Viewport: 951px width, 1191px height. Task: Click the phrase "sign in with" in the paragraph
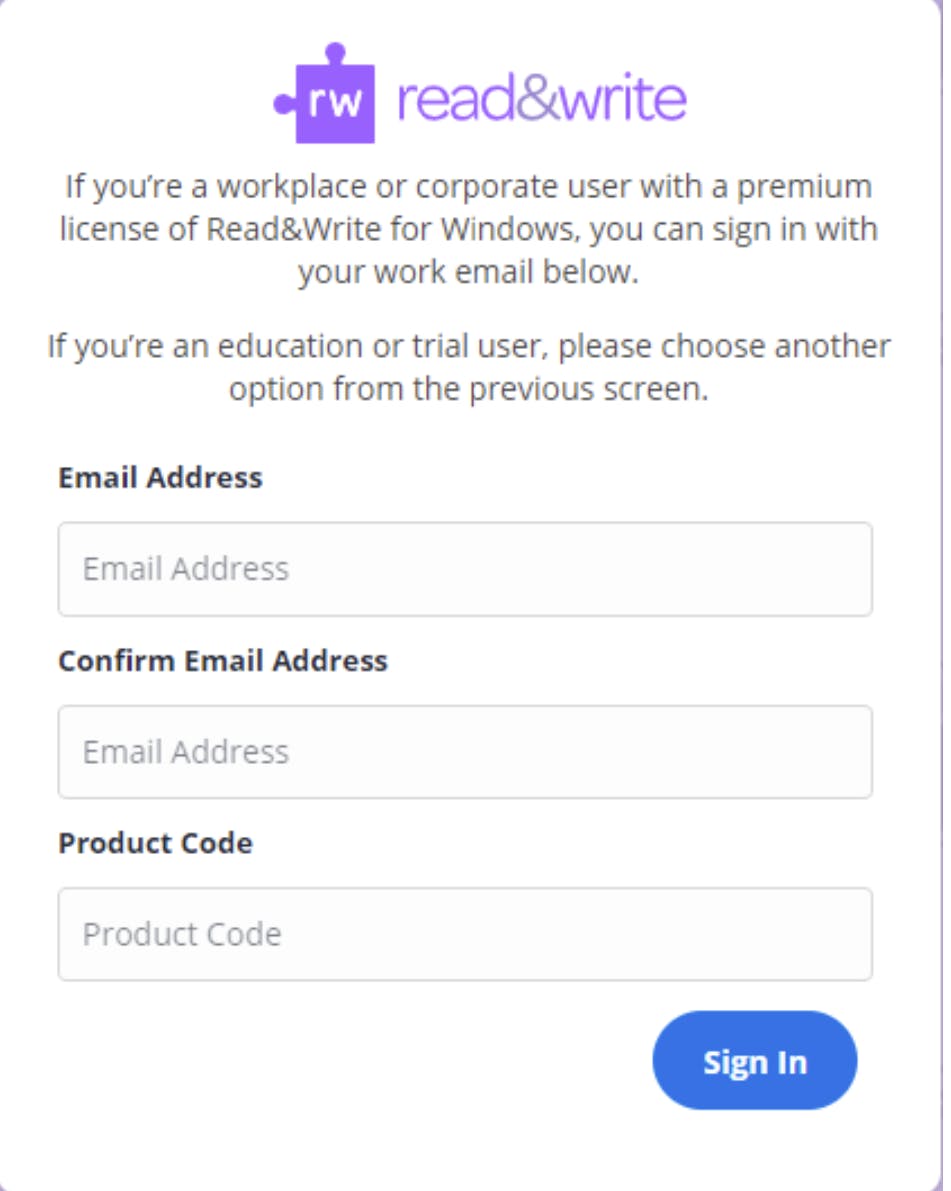(x=783, y=230)
